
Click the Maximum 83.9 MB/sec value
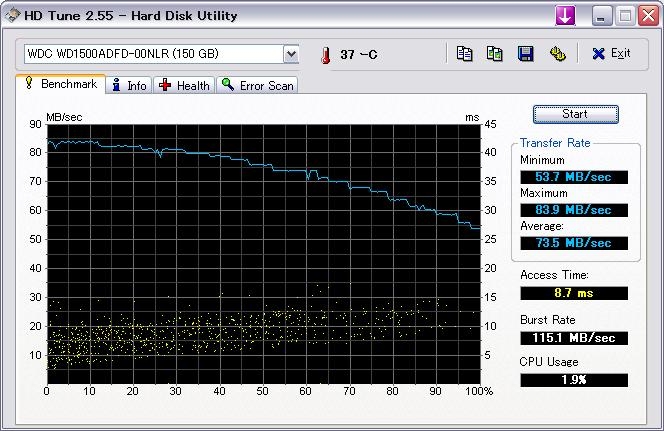[574, 210]
